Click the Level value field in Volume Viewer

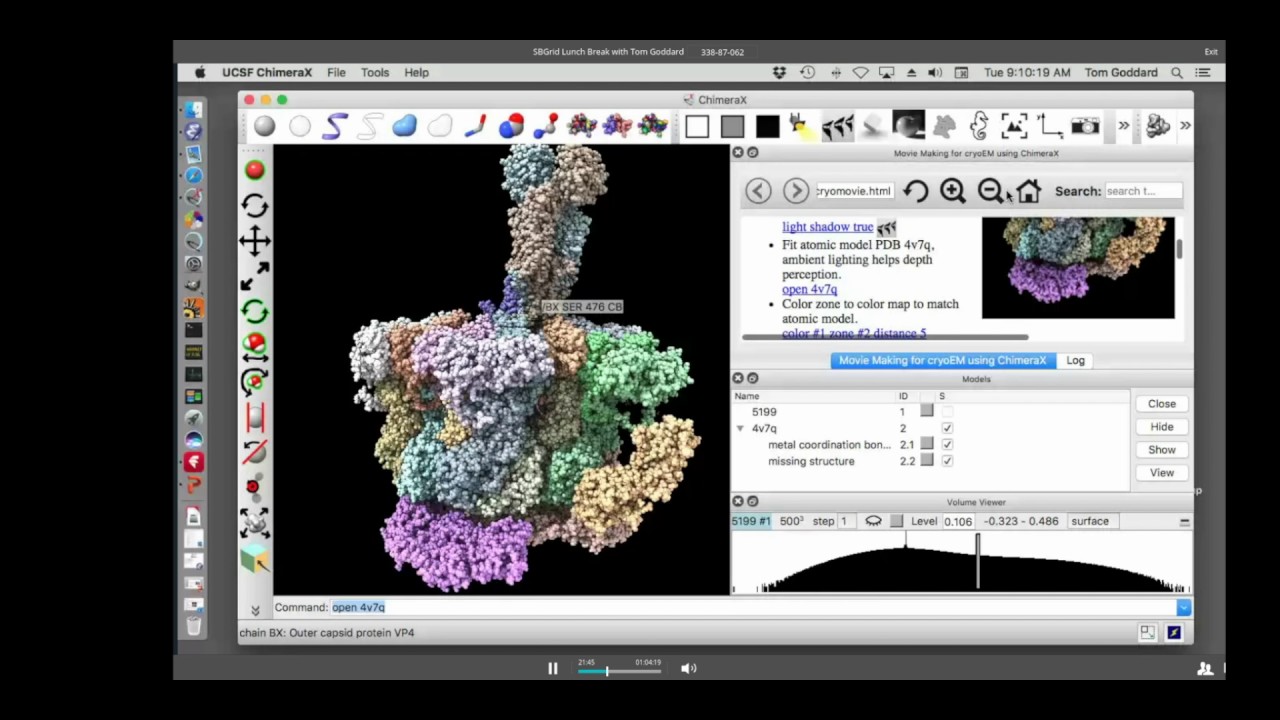957,522
